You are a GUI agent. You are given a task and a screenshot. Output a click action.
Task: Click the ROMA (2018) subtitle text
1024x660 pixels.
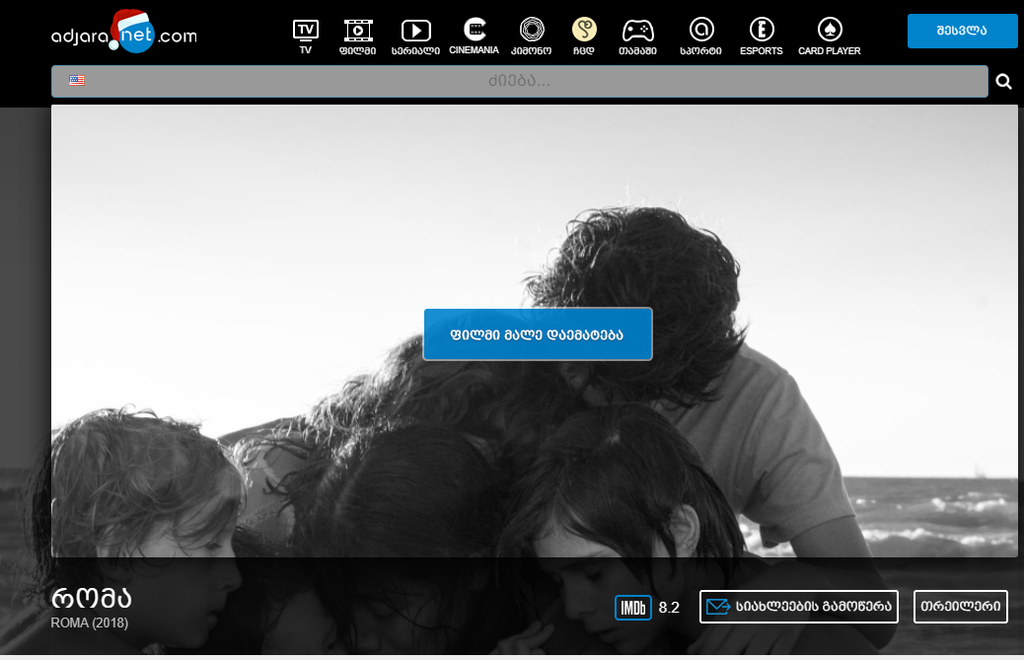[x=89, y=623]
